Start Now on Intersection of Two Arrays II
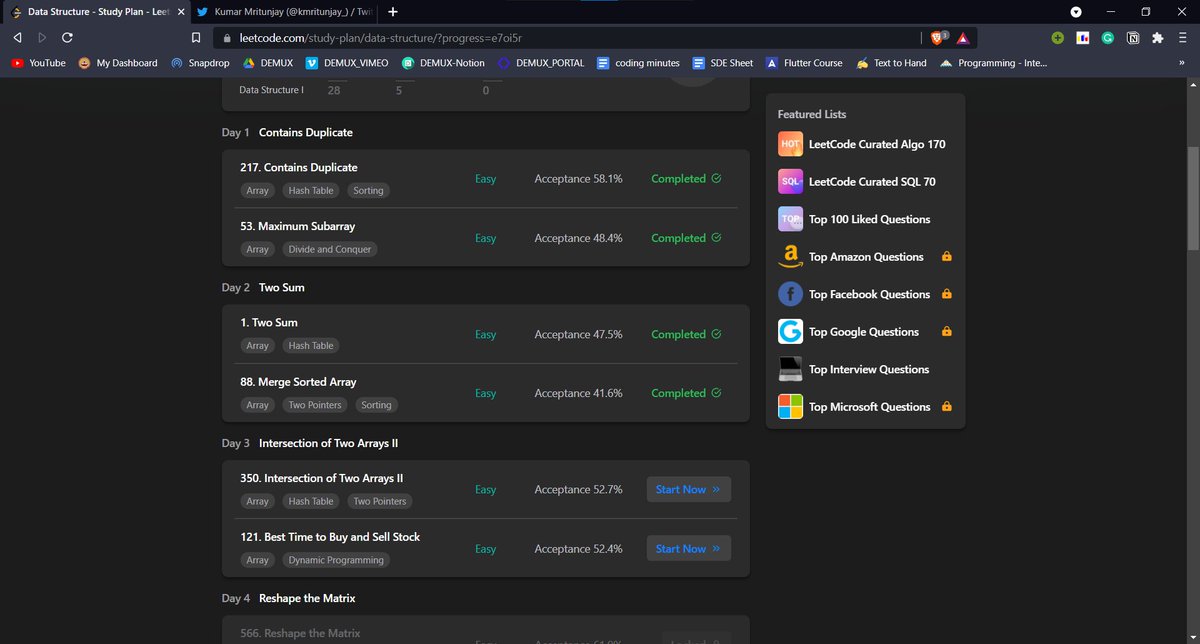Viewport: 1200px width, 644px height. [688, 489]
